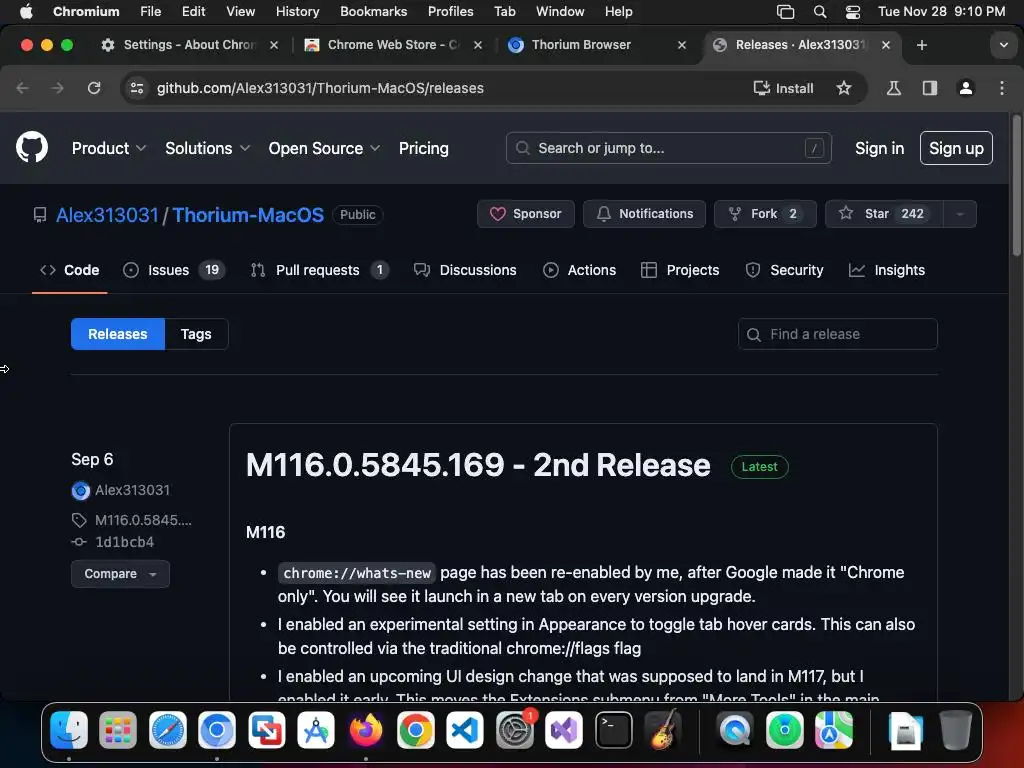
Task: Open Terminal from the dock
Action: [614, 729]
